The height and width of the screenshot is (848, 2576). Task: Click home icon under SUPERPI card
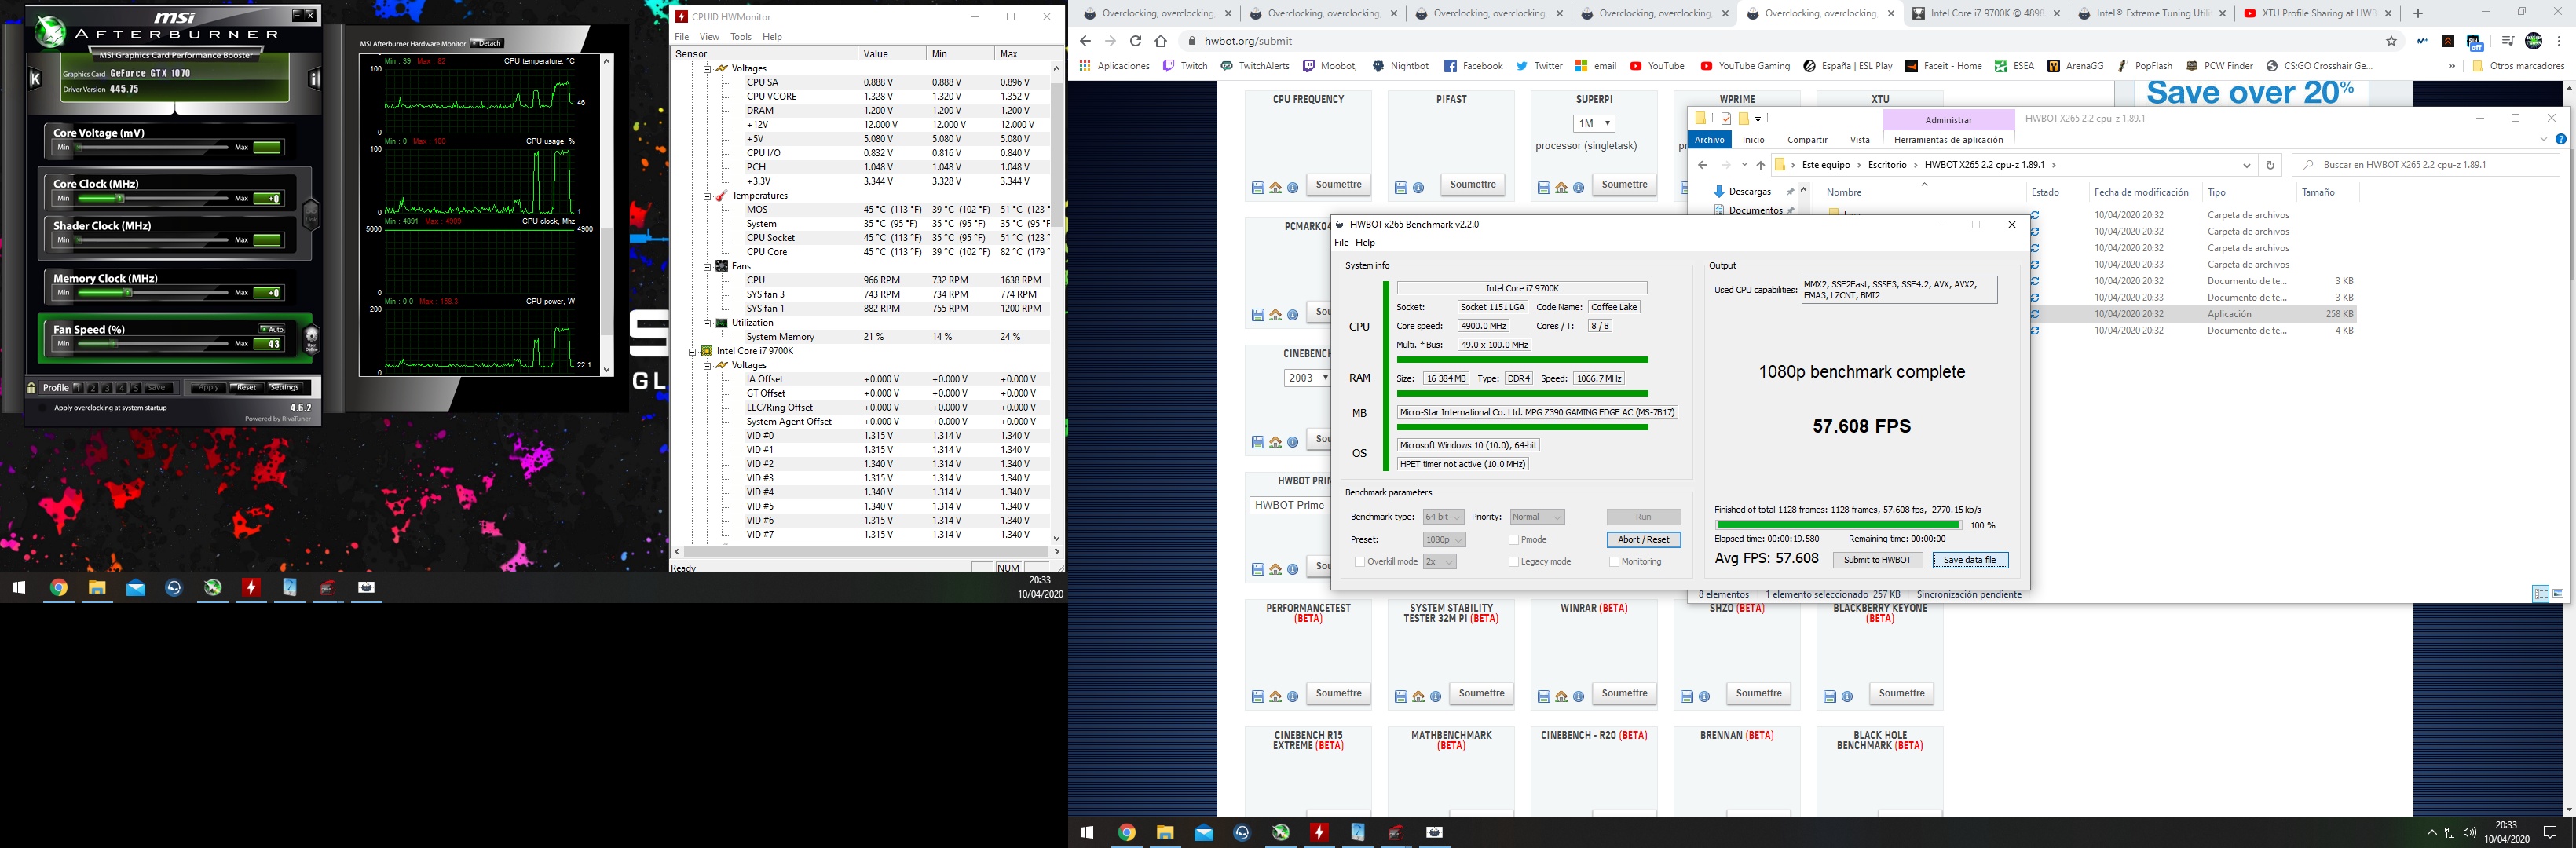(x=1561, y=188)
